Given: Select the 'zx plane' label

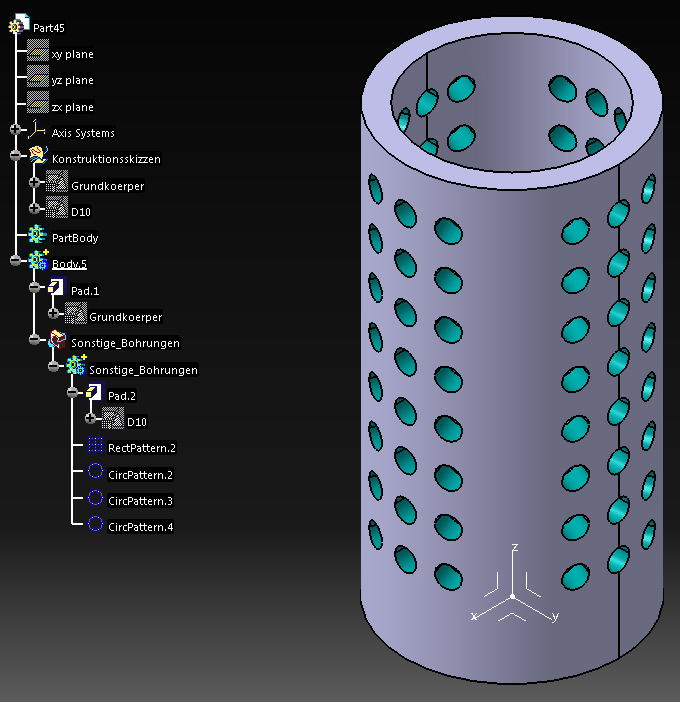Looking at the screenshot, I should (73, 107).
